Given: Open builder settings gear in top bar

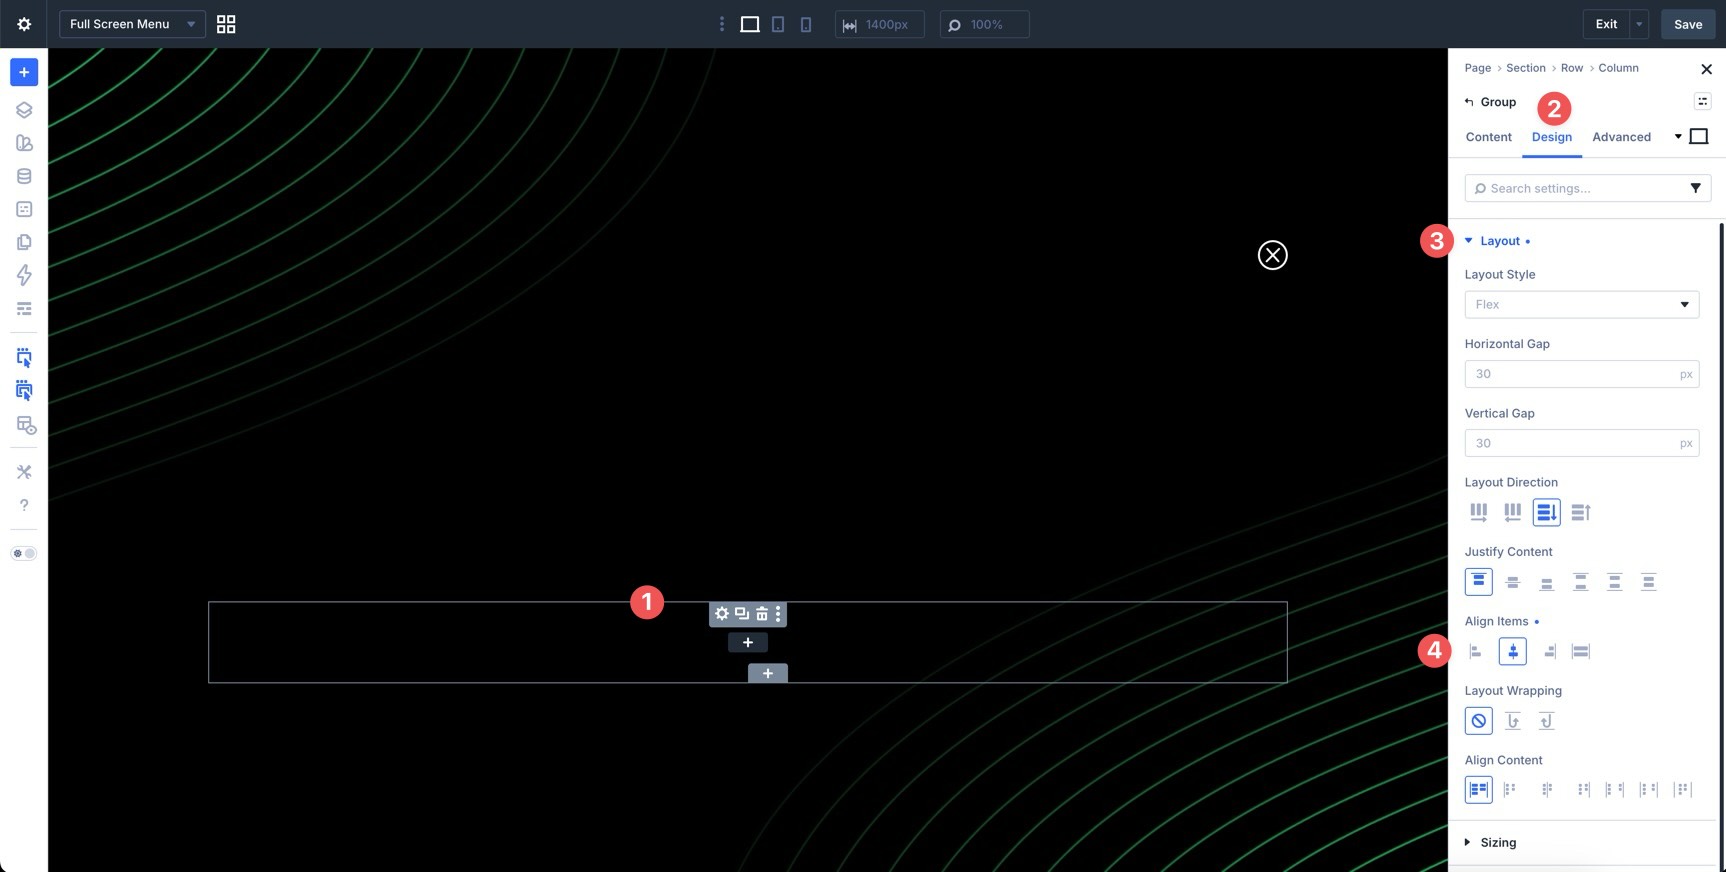Looking at the screenshot, I should pos(24,24).
